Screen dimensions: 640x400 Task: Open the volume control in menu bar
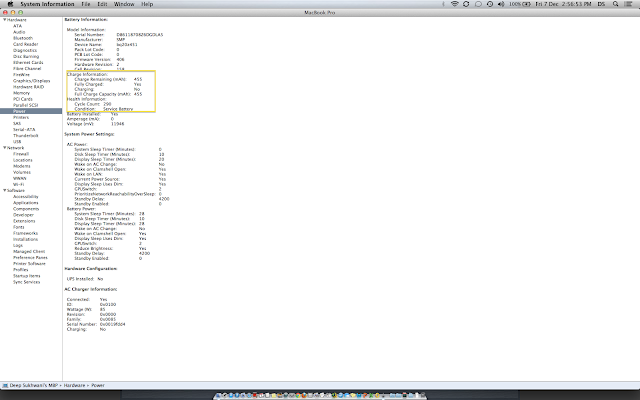tap(501, 4)
